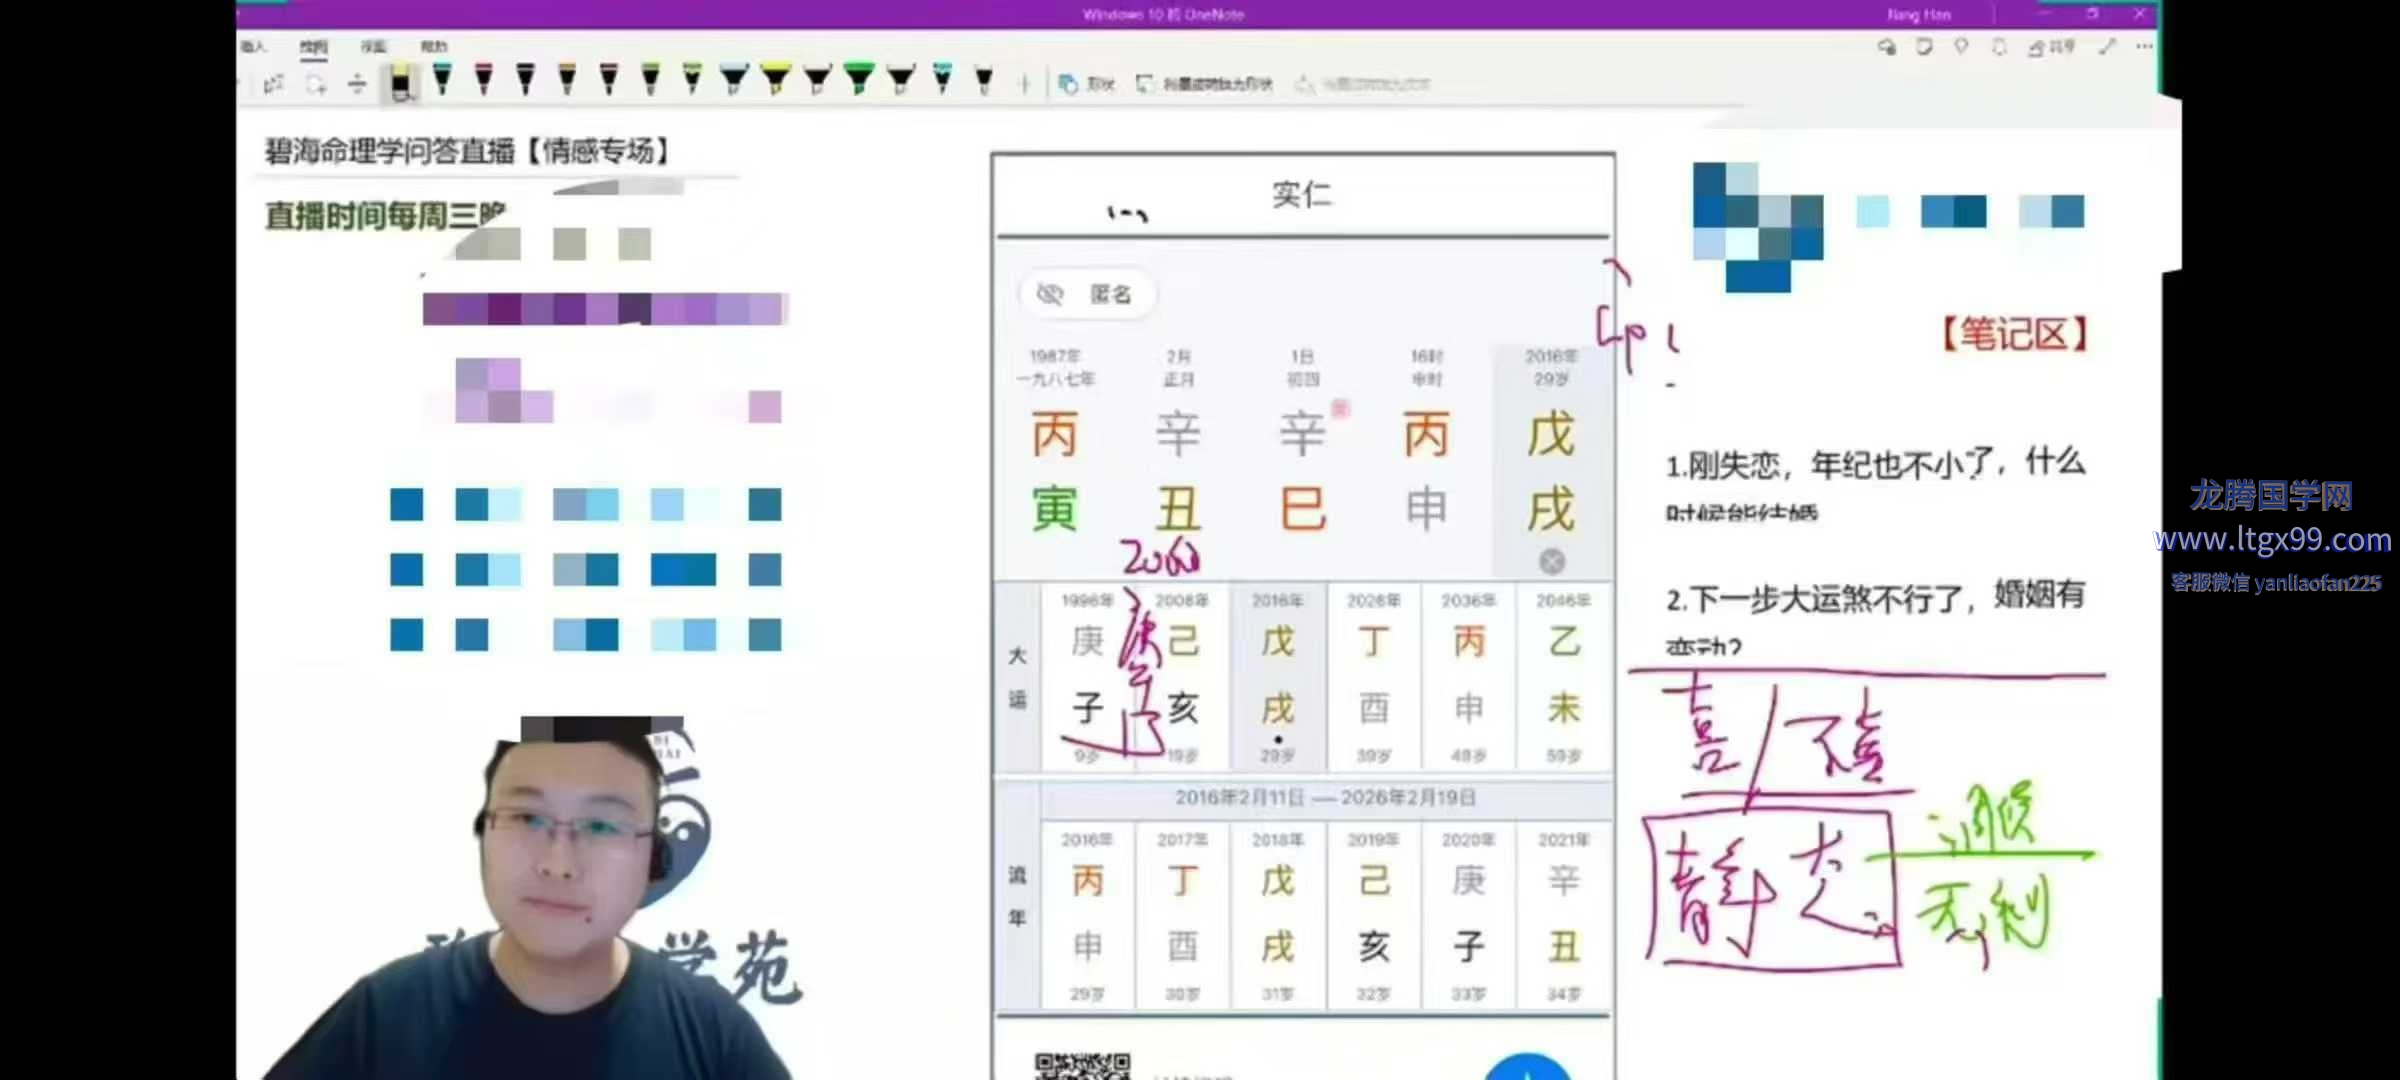The width and height of the screenshot is (2400, 1080).
Task: Click the greyed ink to text button
Action: tap(1362, 85)
